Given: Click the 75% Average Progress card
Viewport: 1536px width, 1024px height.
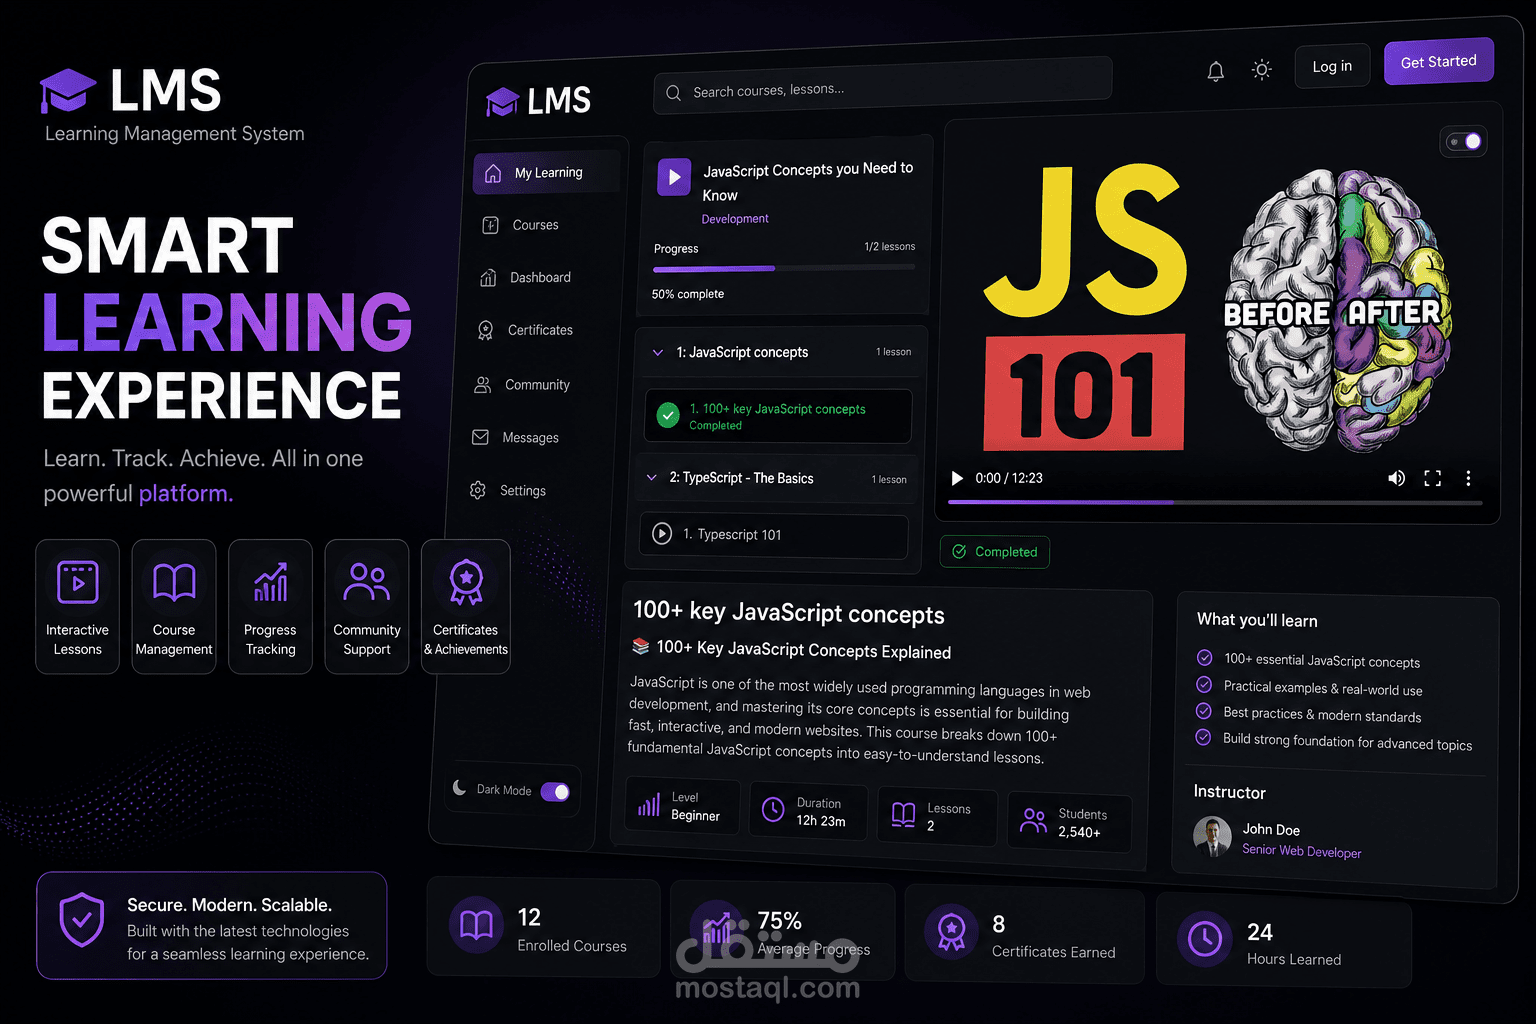Looking at the screenshot, I should click(x=783, y=931).
